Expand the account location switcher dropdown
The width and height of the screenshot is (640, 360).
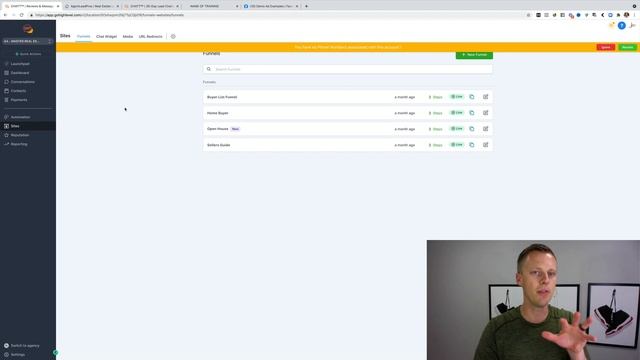click(x=27, y=41)
